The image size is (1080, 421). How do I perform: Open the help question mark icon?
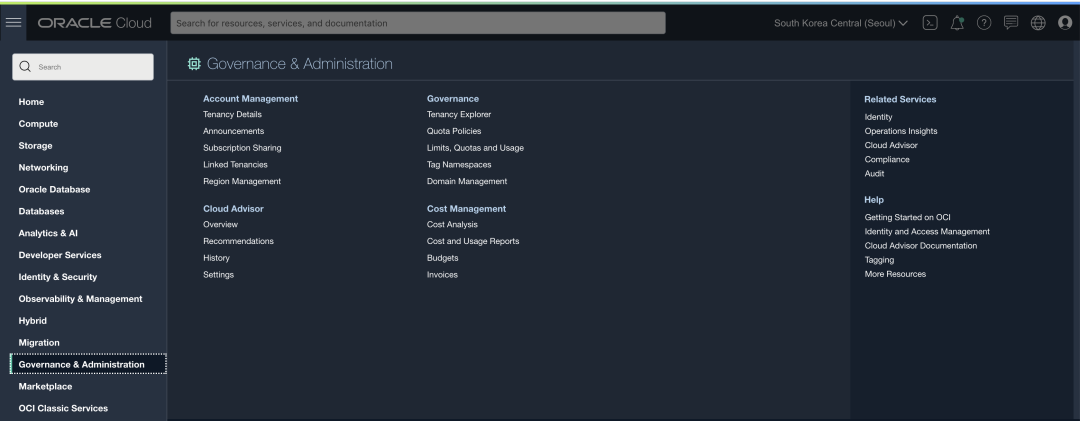pyautogui.click(x=984, y=23)
